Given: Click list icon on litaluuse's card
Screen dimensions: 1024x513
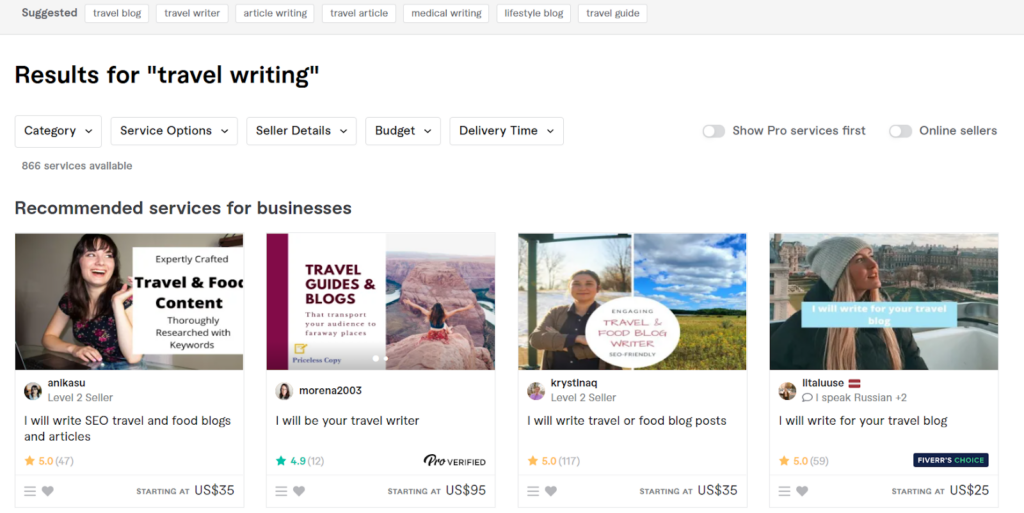Looking at the screenshot, I should point(785,491).
